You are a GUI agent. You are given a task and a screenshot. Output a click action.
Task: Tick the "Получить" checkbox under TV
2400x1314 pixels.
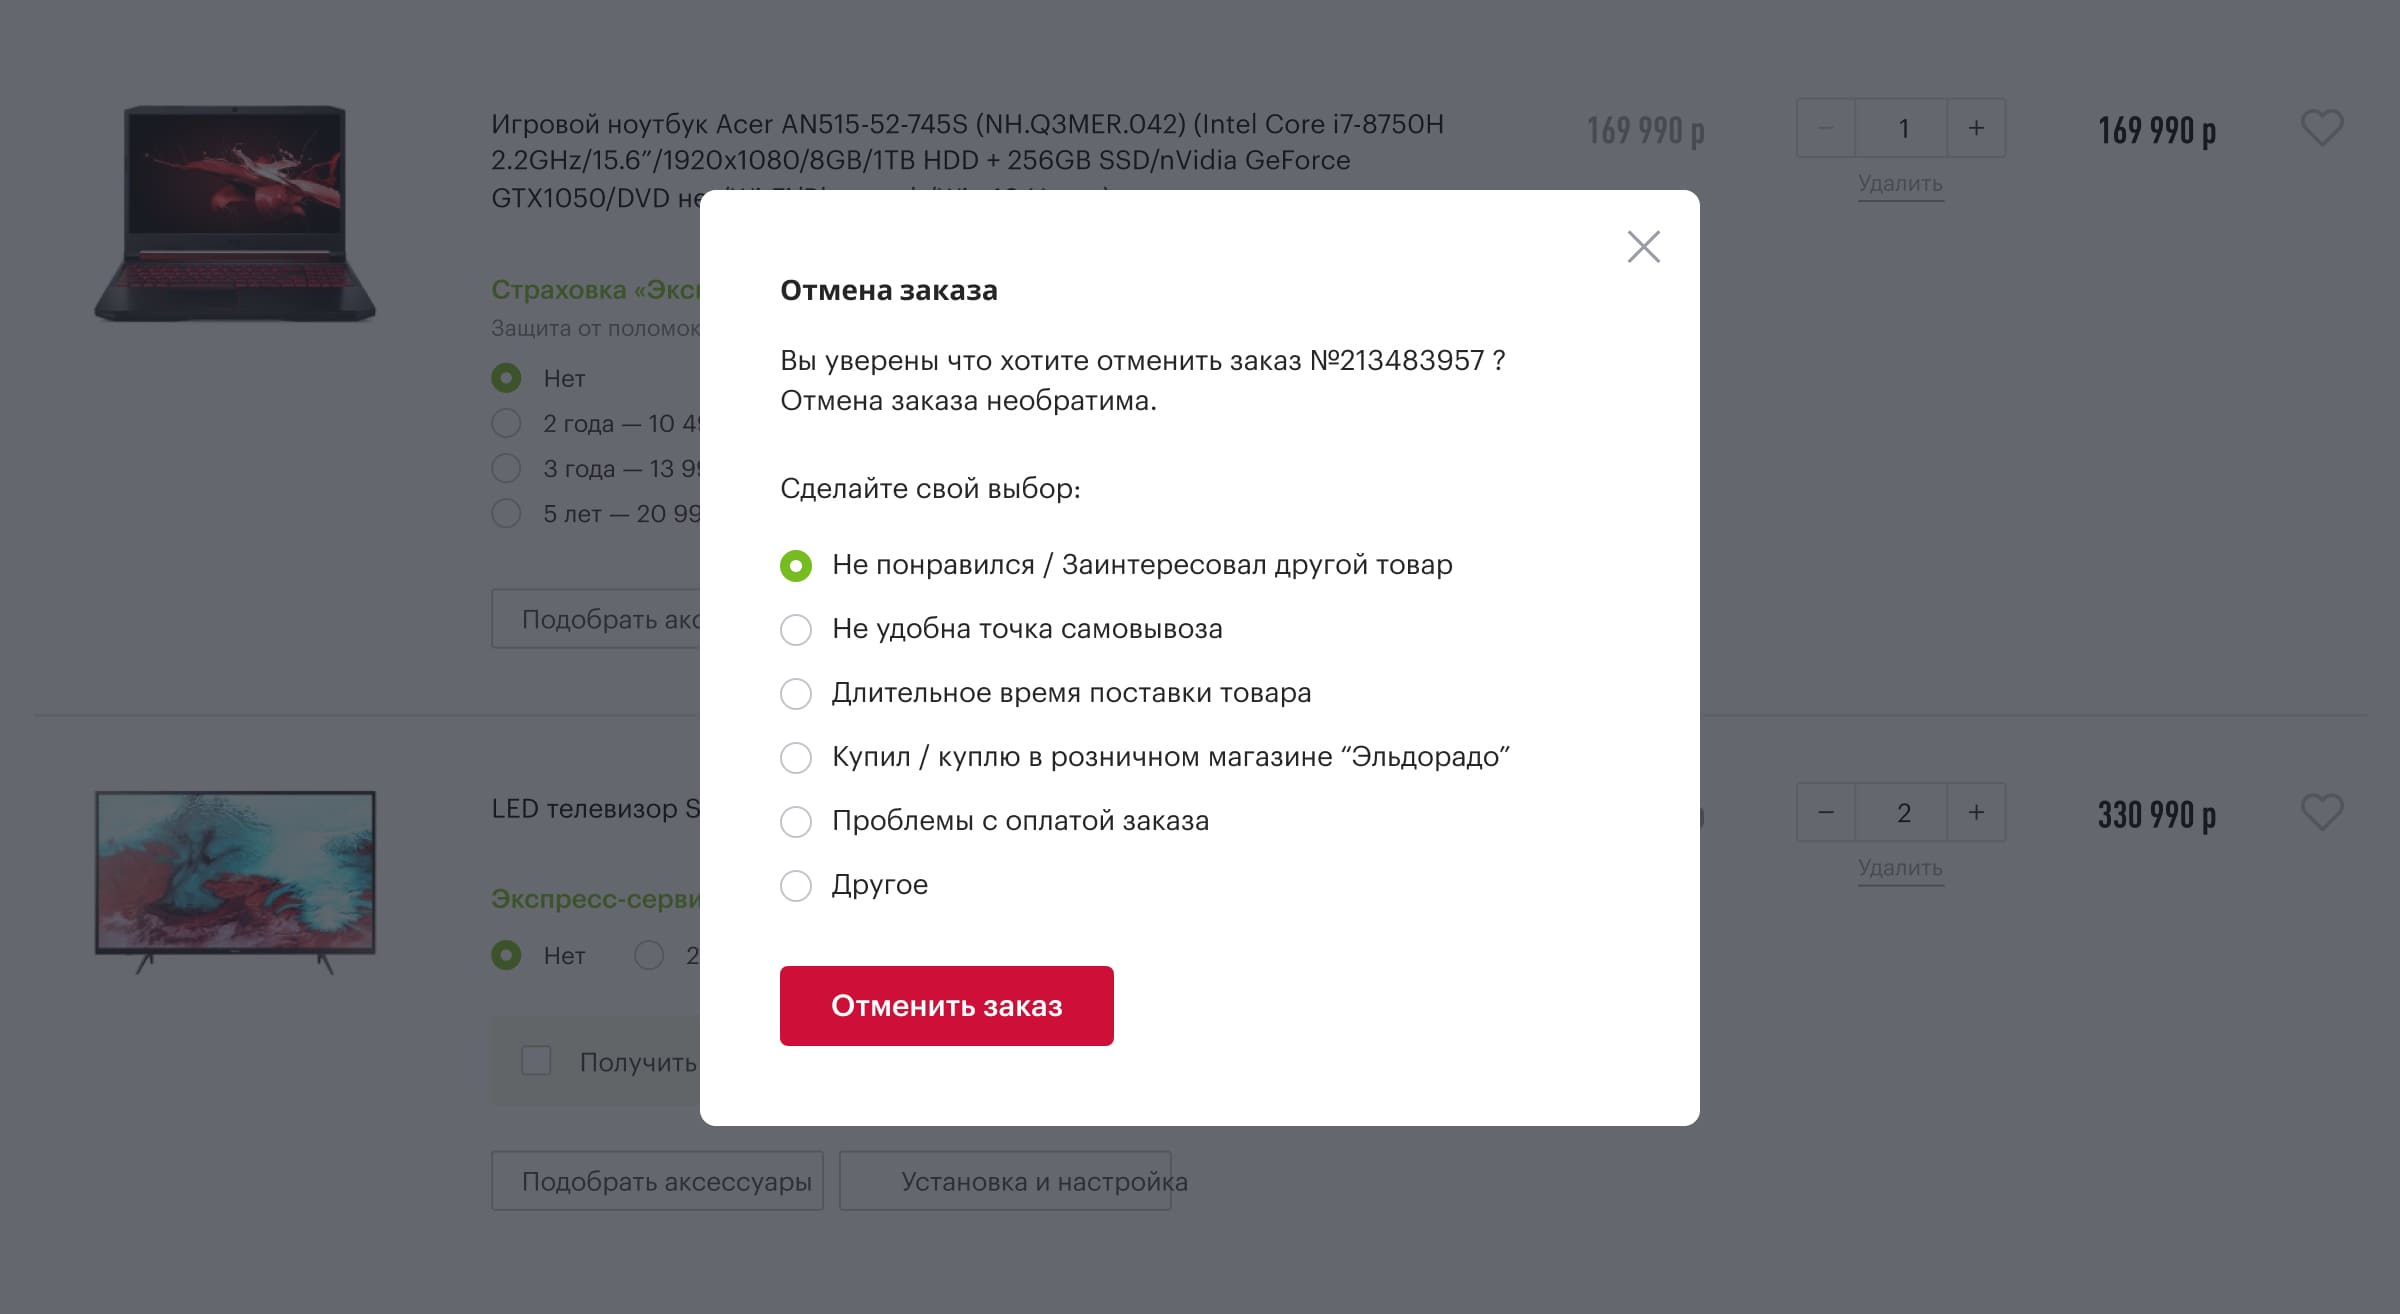coord(536,1061)
